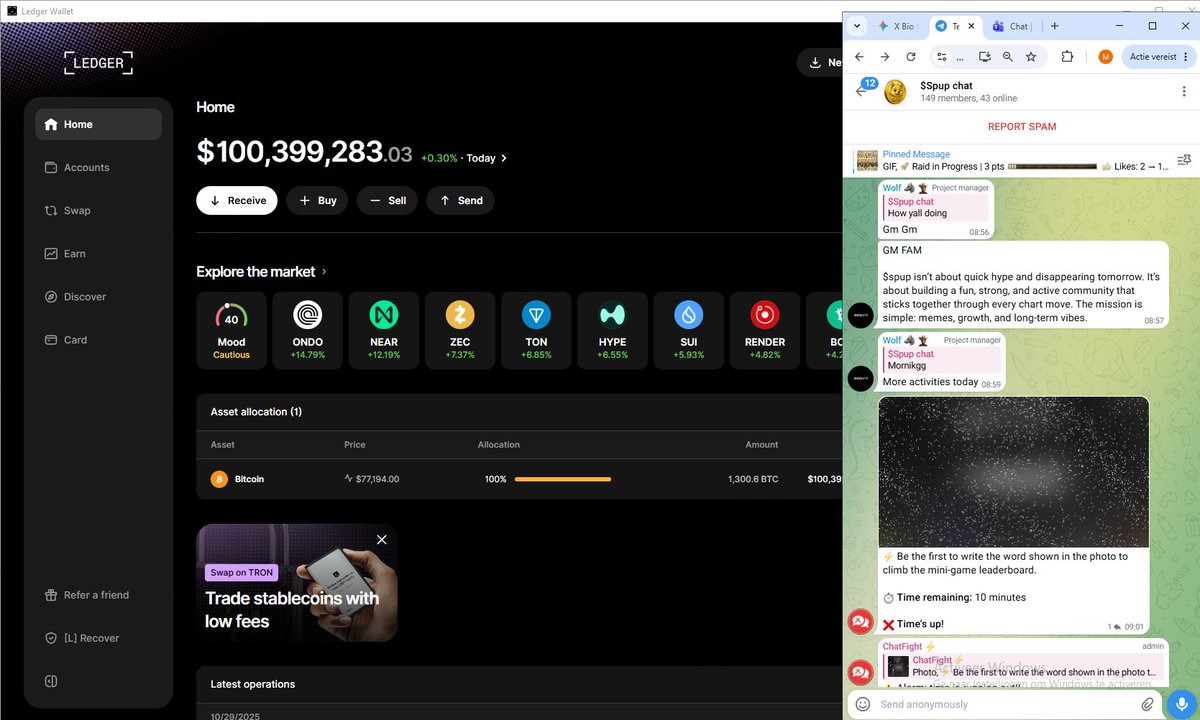Click Bitcoin orange coin icon in allocation row
The image size is (1200, 720).
click(x=219, y=479)
